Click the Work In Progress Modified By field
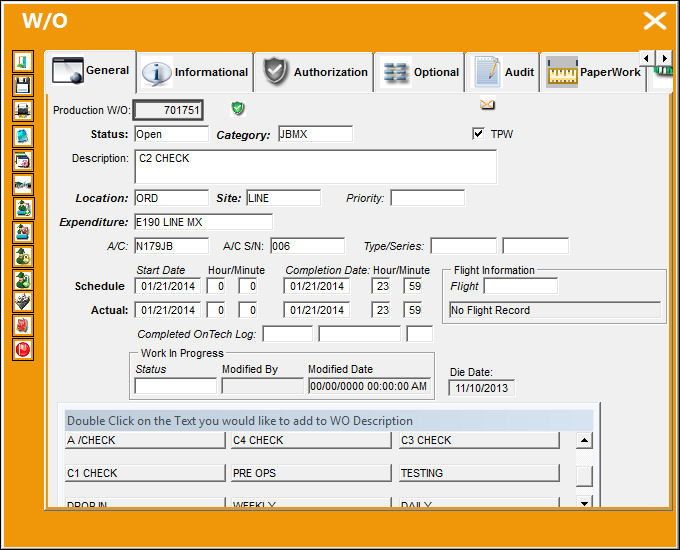The image size is (680, 550). (x=262, y=386)
